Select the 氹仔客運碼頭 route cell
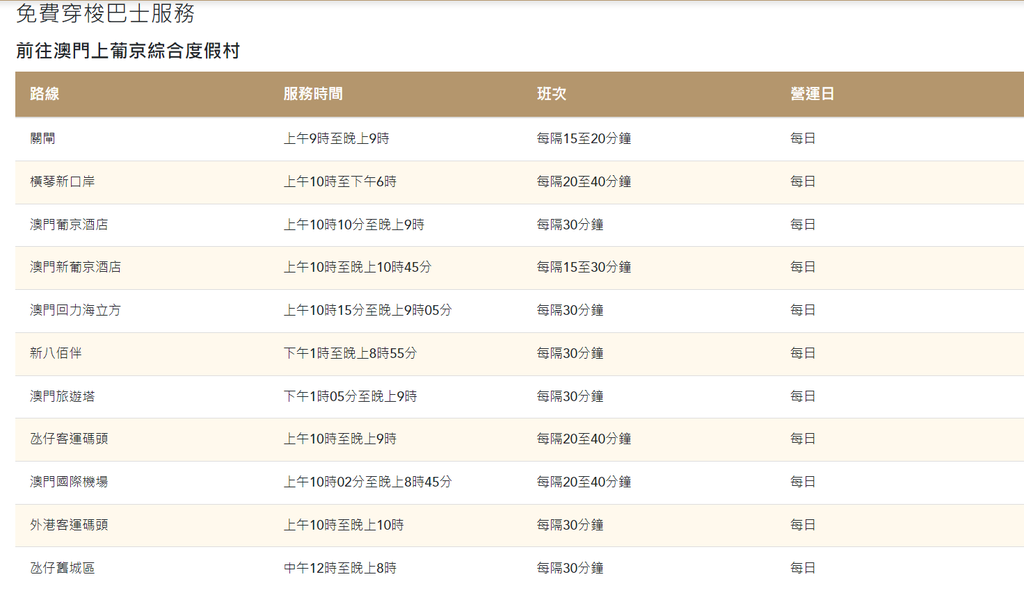The width and height of the screenshot is (1024, 602). tap(69, 439)
